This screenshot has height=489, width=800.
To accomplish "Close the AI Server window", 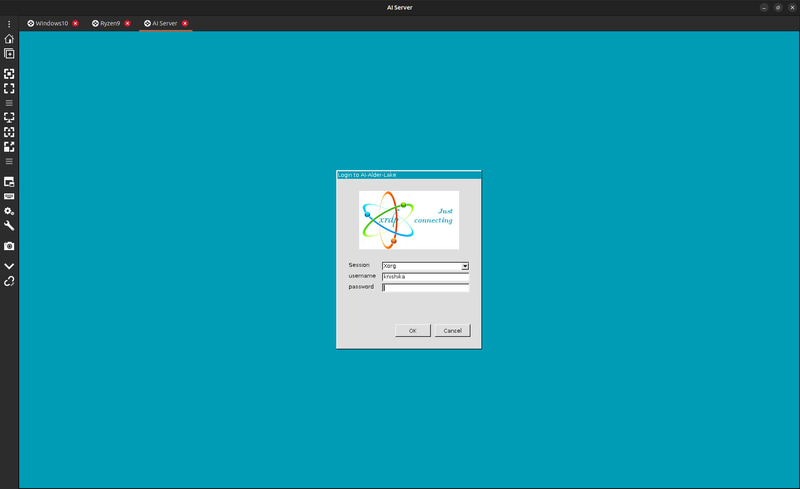I will pos(792,8).
